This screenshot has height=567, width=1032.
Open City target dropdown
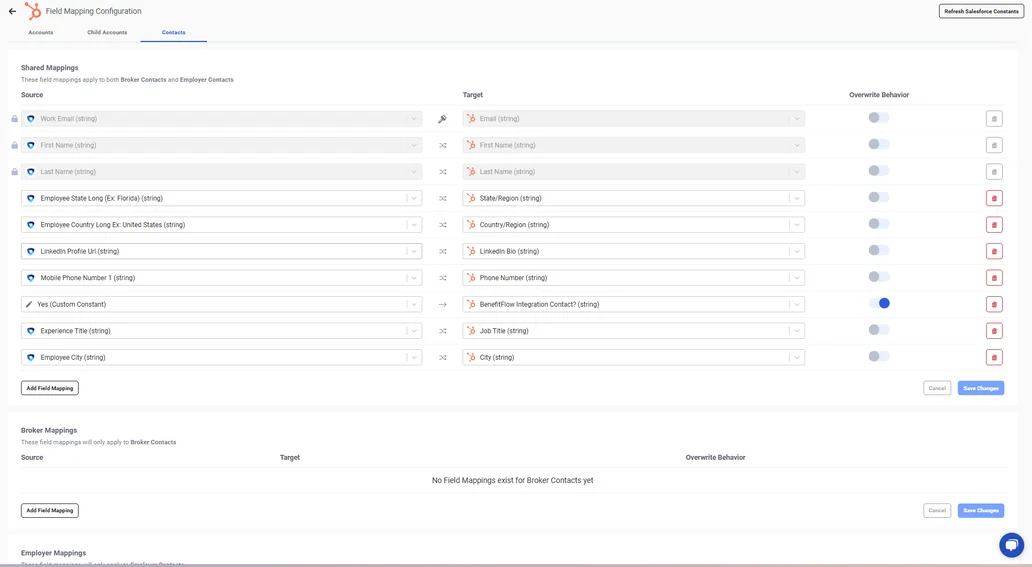633,358
